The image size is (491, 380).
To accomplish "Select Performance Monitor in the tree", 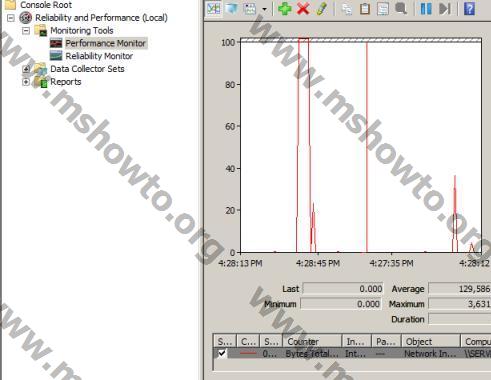I will (105, 43).
